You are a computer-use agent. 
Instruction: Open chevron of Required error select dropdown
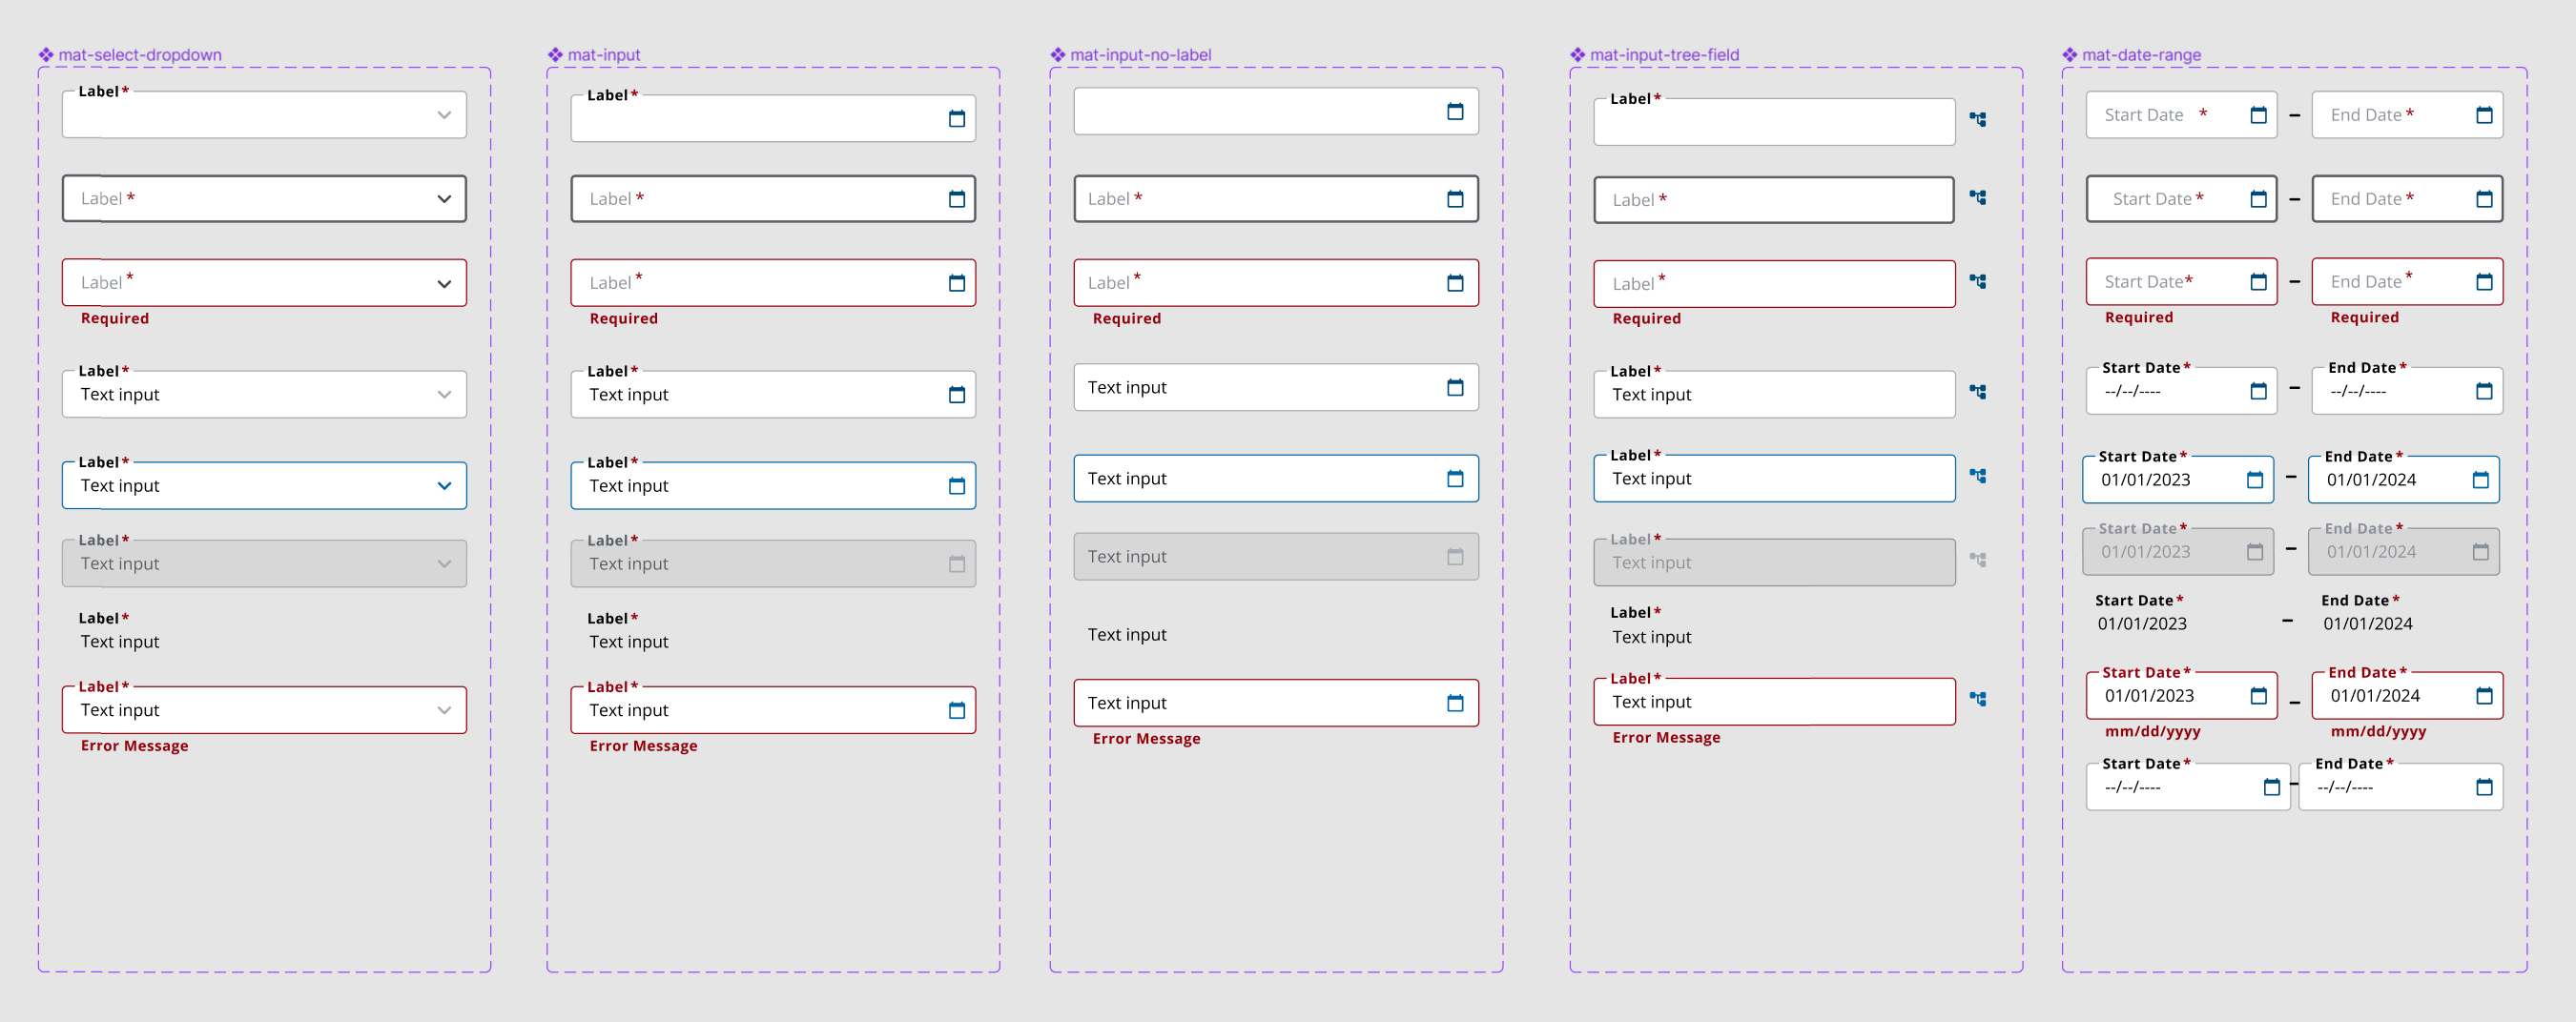click(444, 284)
